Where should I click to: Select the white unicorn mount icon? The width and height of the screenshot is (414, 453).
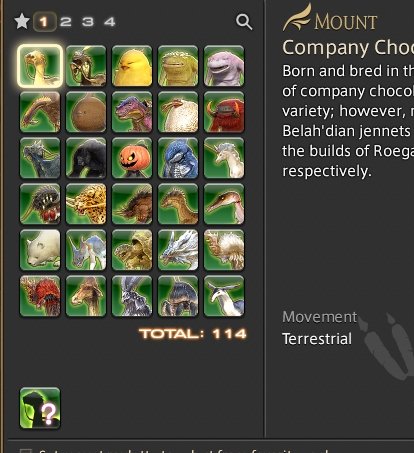[224, 158]
